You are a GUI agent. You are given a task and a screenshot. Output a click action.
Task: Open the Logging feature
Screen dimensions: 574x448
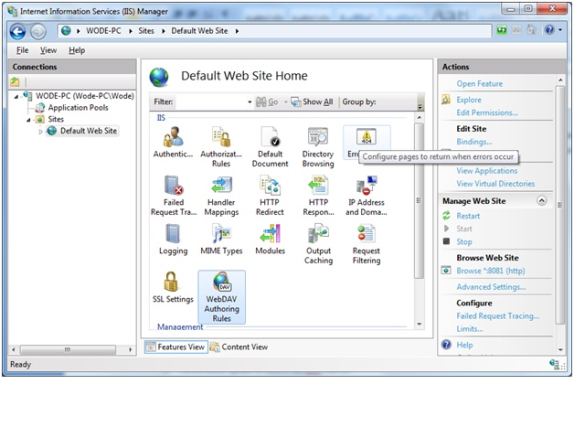click(x=173, y=240)
